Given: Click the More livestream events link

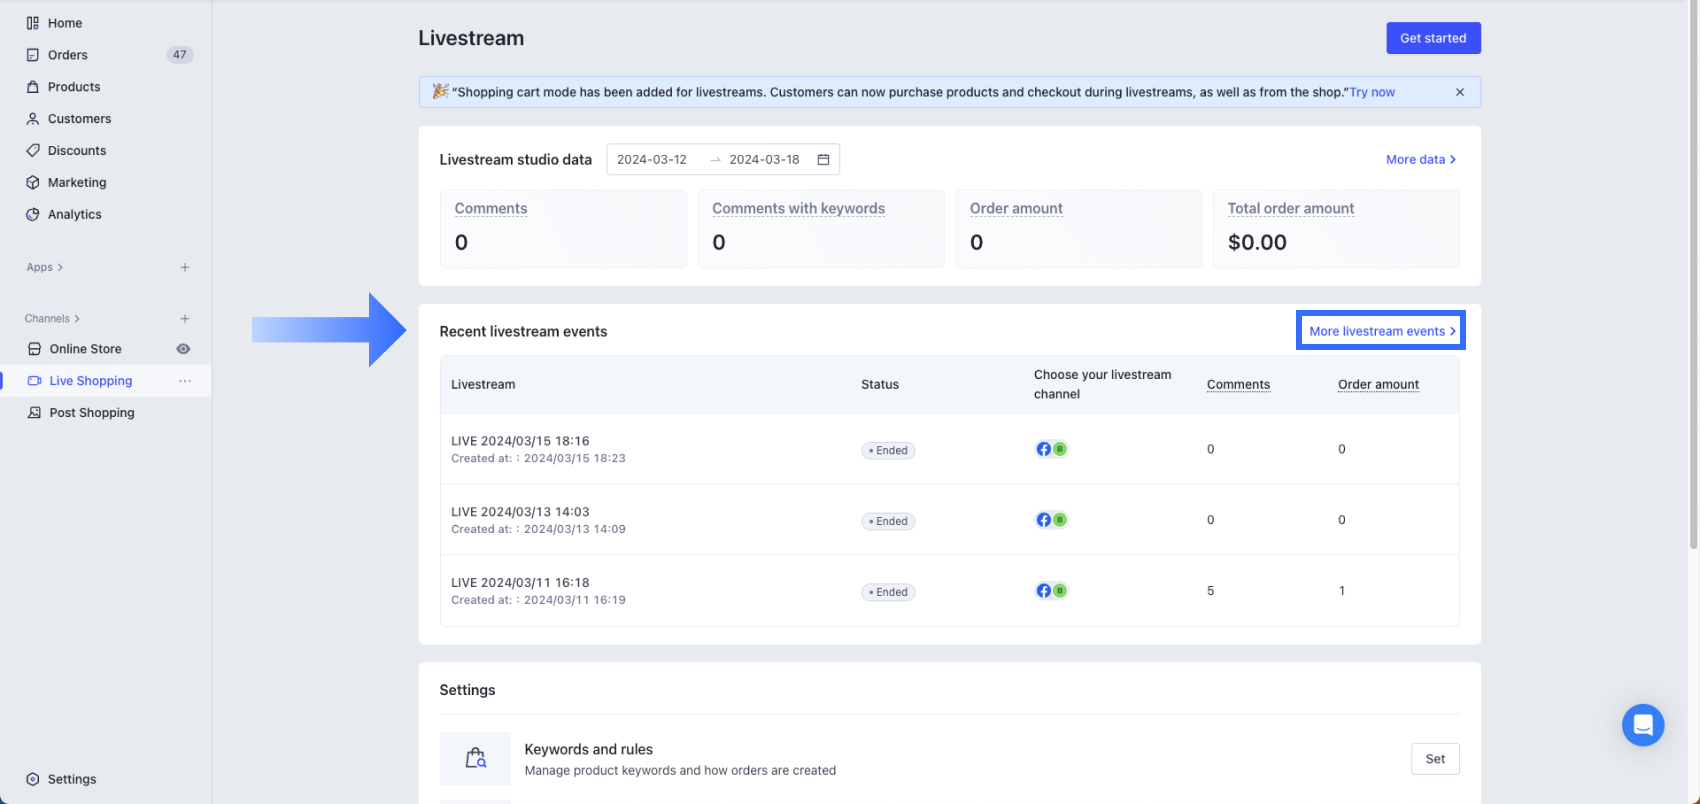Looking at the screenshot, I should (x=1381, y=331).
